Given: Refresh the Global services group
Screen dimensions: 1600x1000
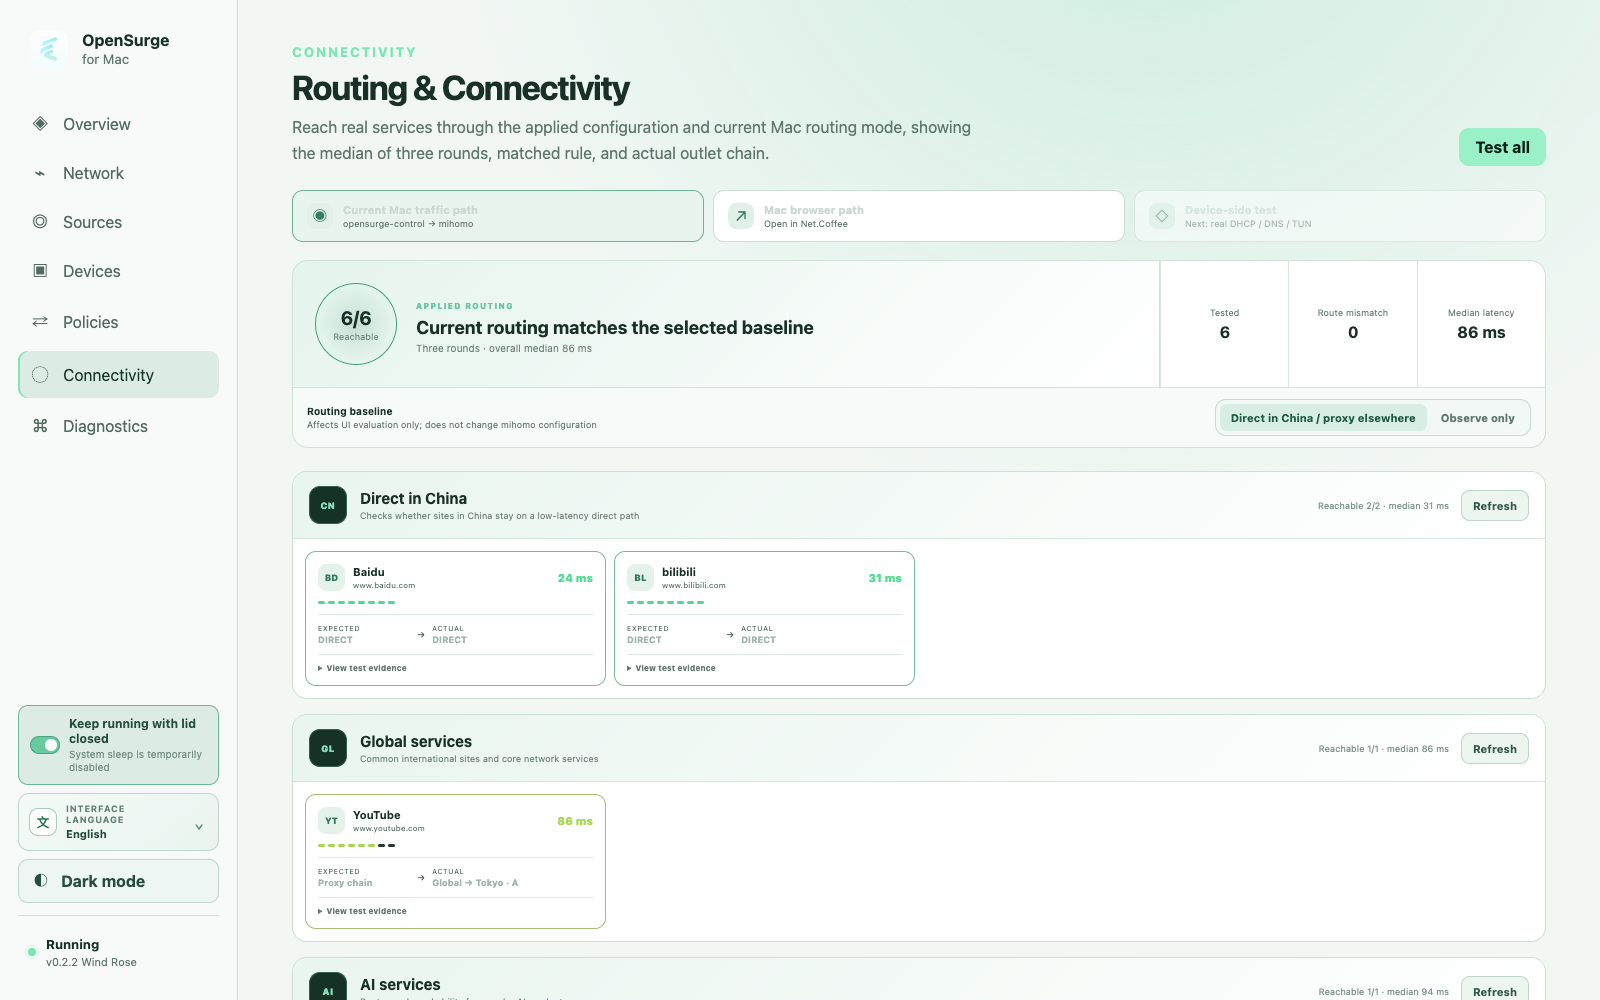Looking at the screenshot, I should [x=1494, y=749].
